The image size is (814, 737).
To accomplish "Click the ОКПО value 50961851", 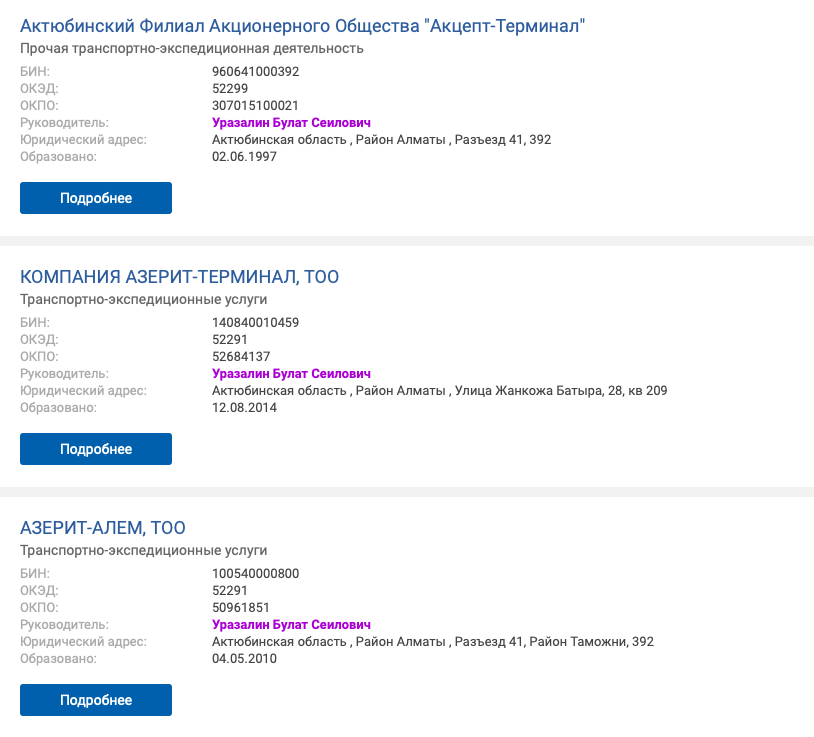I will (x=241, y=608).
